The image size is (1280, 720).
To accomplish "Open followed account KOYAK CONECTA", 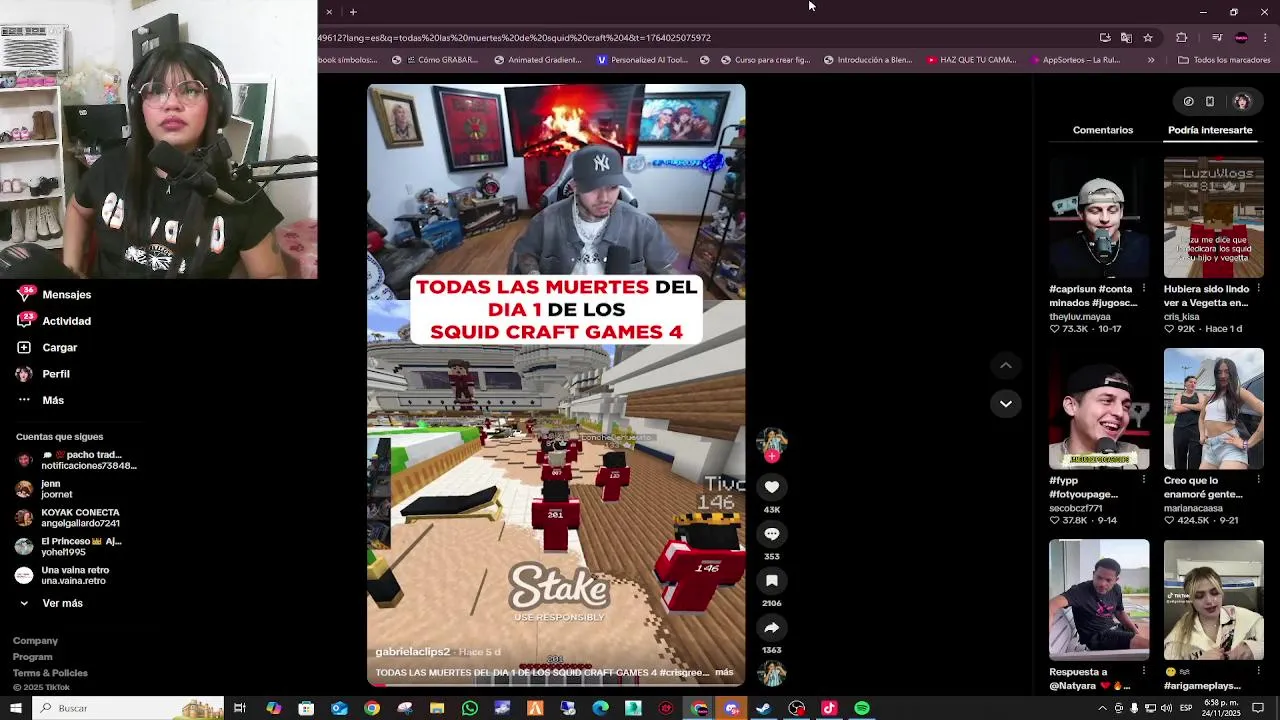I will pos(68,518).
